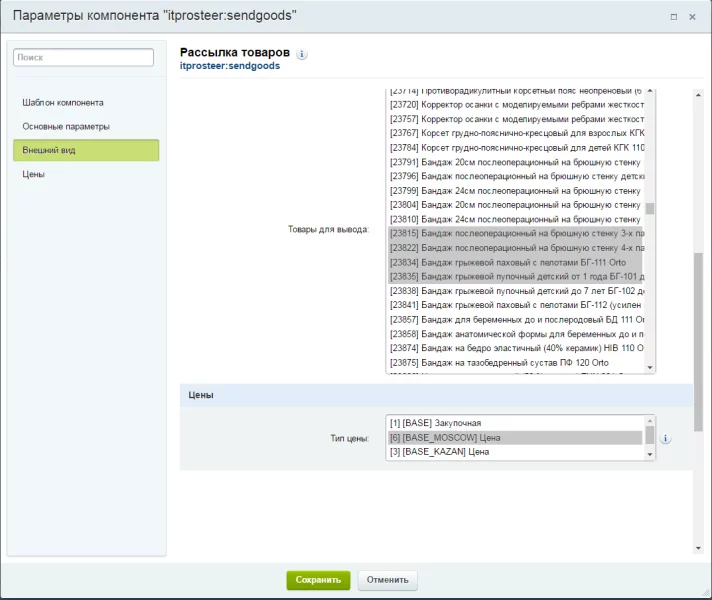Select price type [1] [BASE] Закупочная
Screen dimensions: 712x600
click(x=515, y=423)
